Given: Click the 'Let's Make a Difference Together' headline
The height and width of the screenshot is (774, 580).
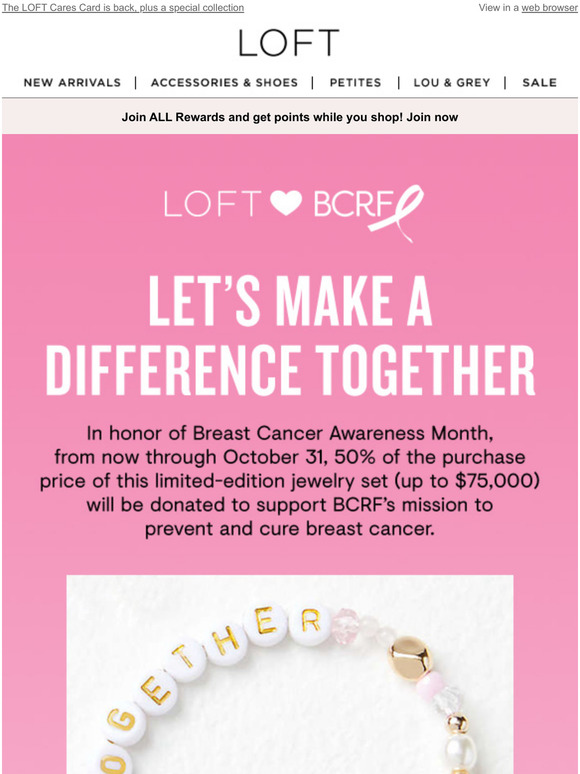Looking at the screenshot, I should [290, 336].
